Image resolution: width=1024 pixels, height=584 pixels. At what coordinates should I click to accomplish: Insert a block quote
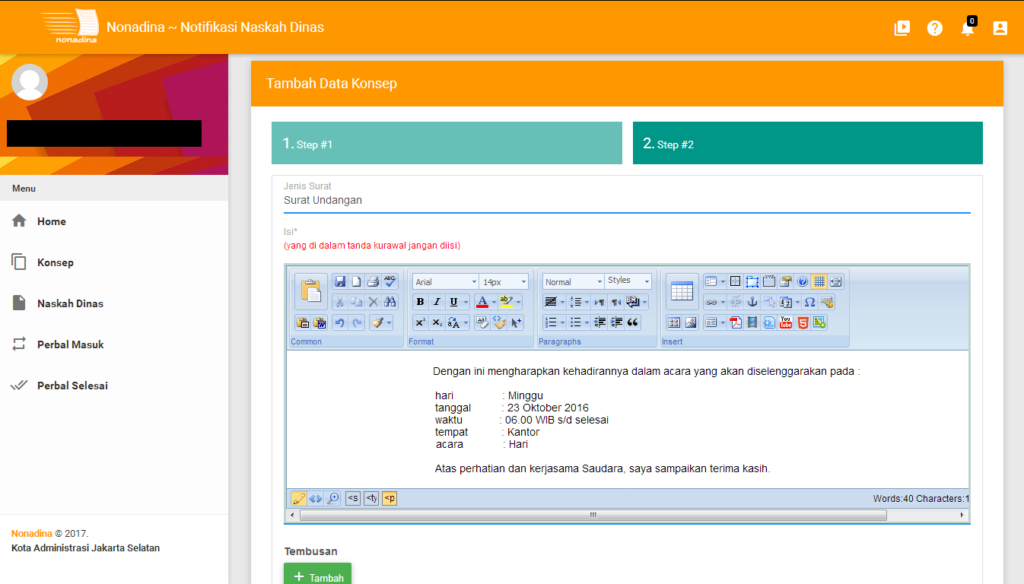point(632,323)
